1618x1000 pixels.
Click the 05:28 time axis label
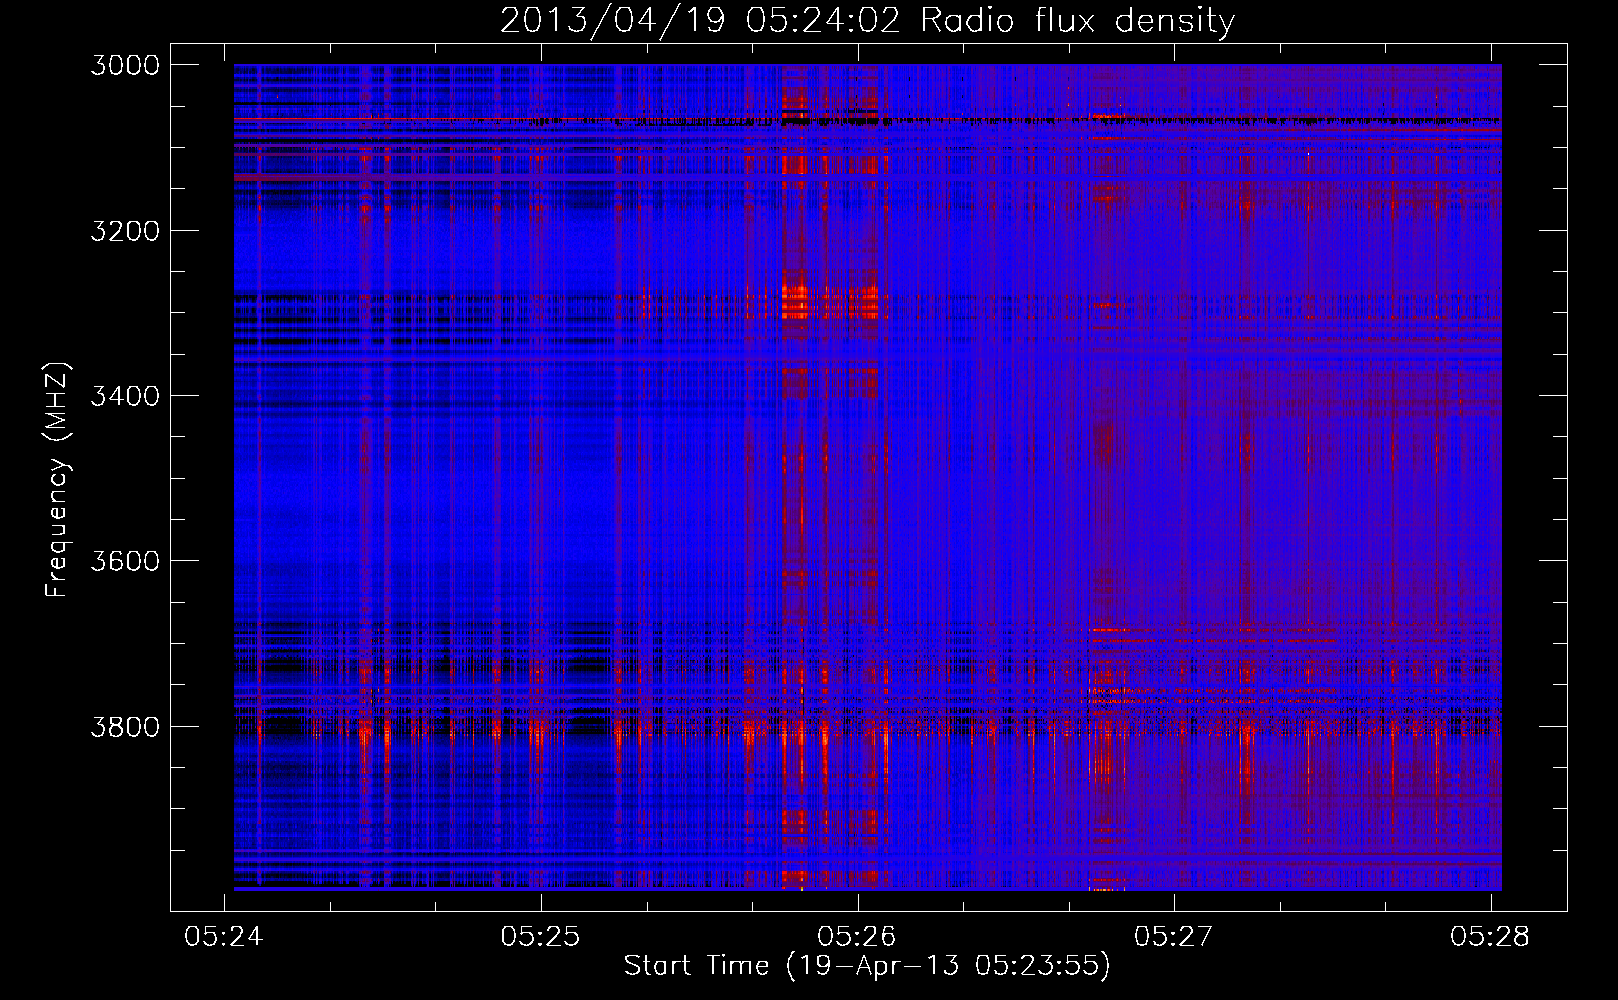click(1490, 936)
